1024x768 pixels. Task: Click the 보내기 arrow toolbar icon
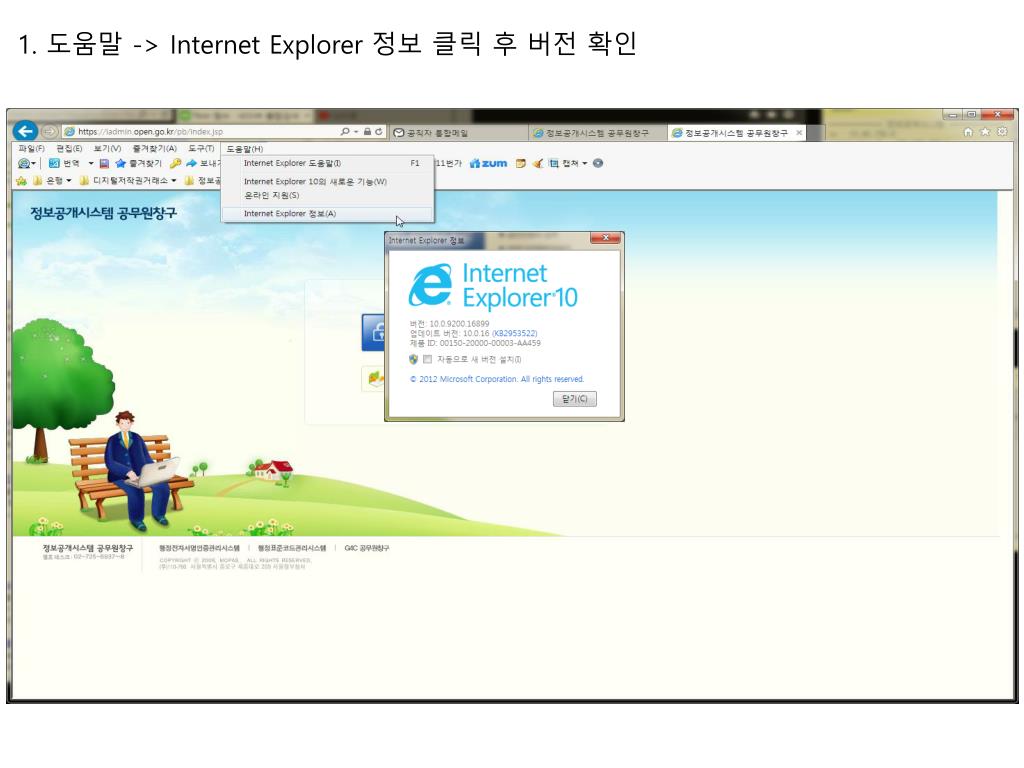coord(191,163)
